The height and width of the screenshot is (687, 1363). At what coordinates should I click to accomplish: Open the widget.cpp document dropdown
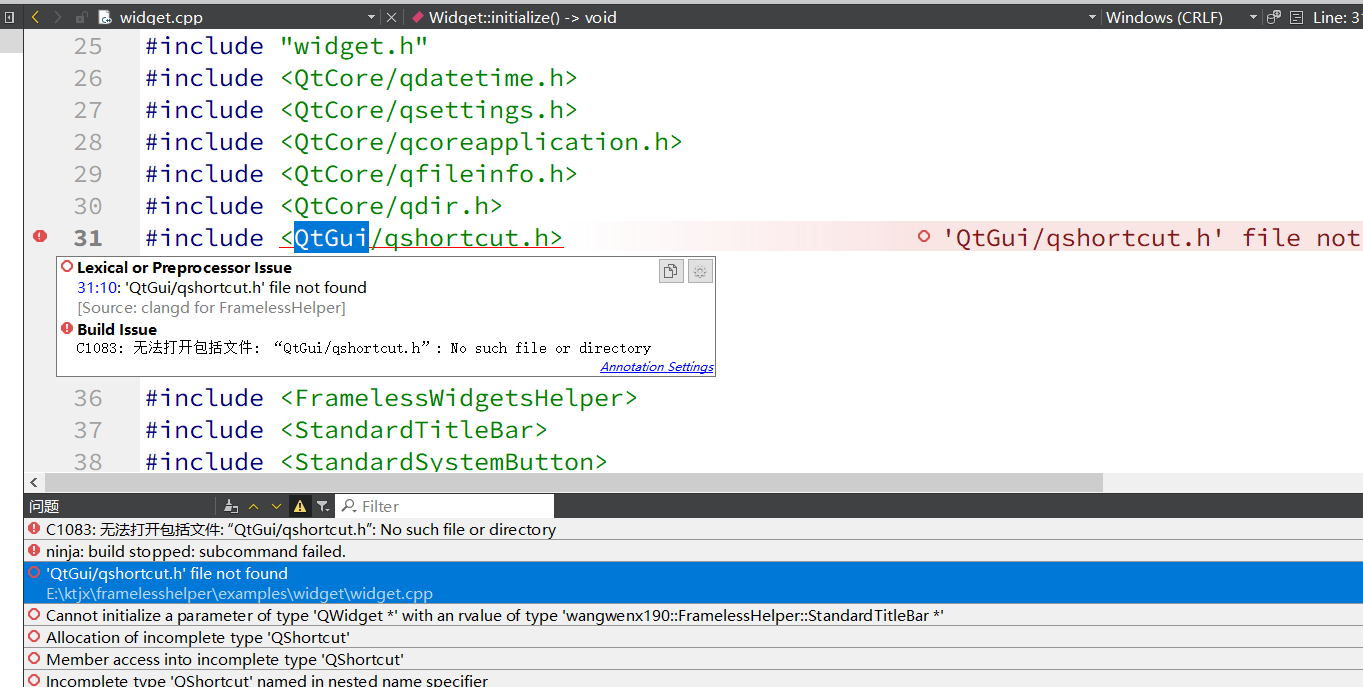point(371,17)
